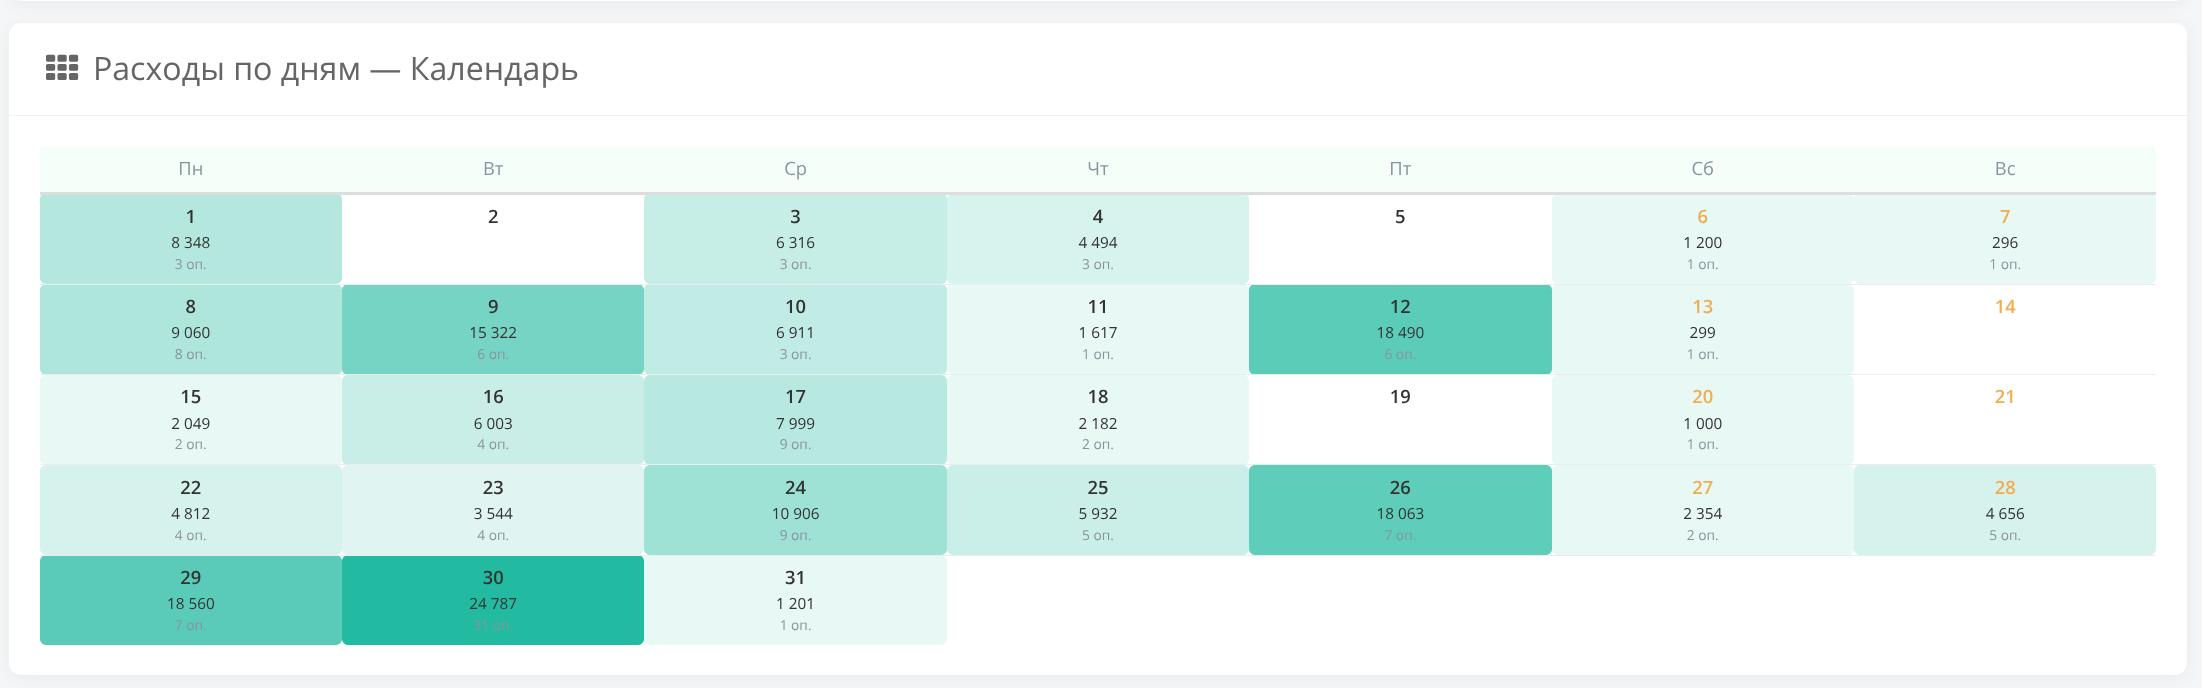Click the Вс weekday column header

(x=2004, y=169)
